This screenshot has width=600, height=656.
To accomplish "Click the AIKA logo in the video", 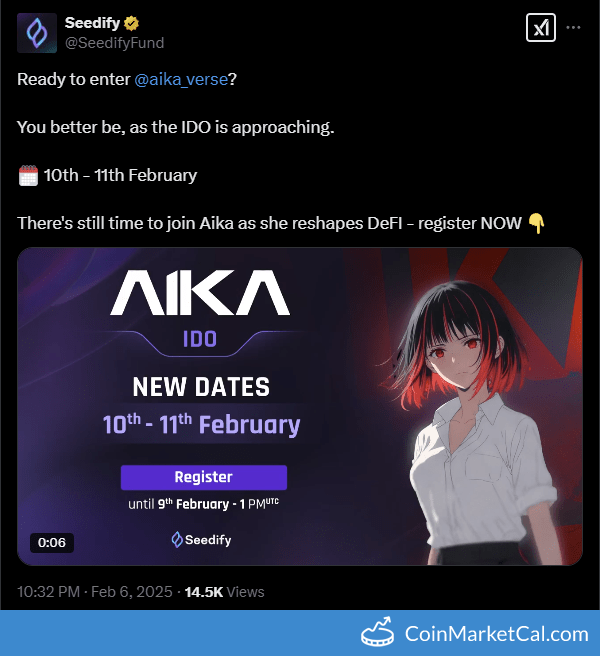I will [x=200, y=292].
